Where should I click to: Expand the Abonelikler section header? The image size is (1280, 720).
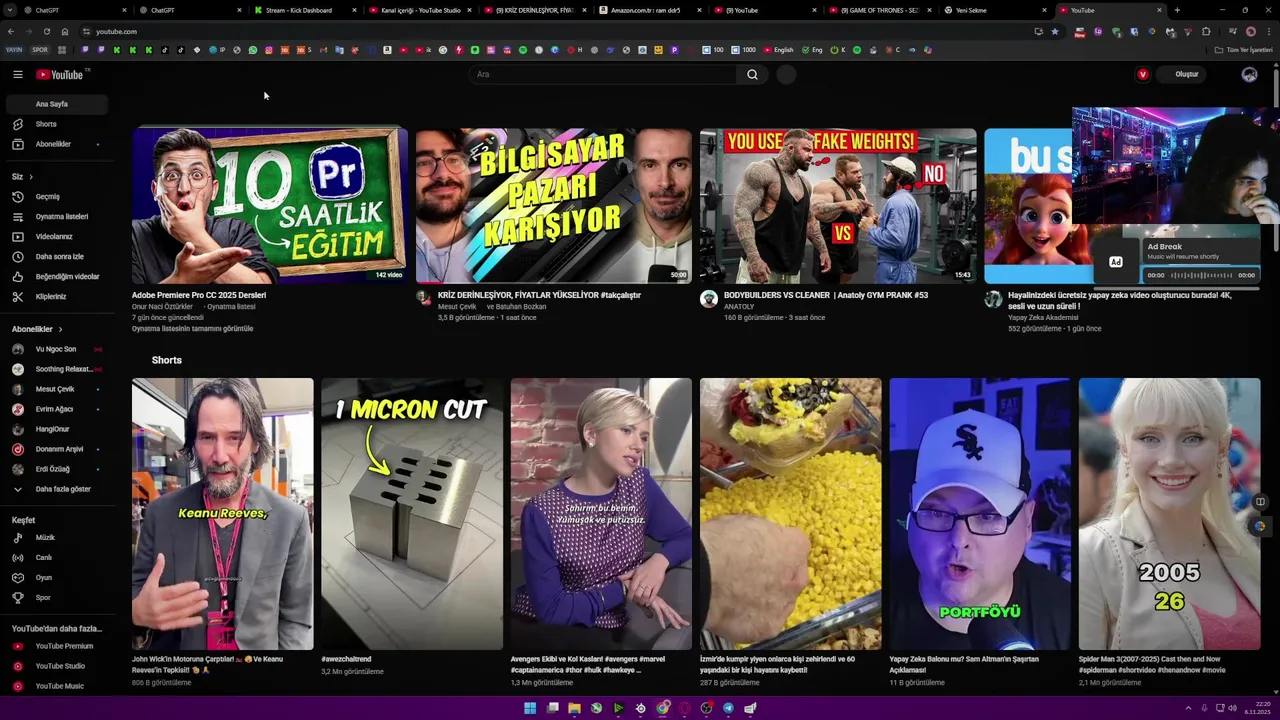point(37,329)
